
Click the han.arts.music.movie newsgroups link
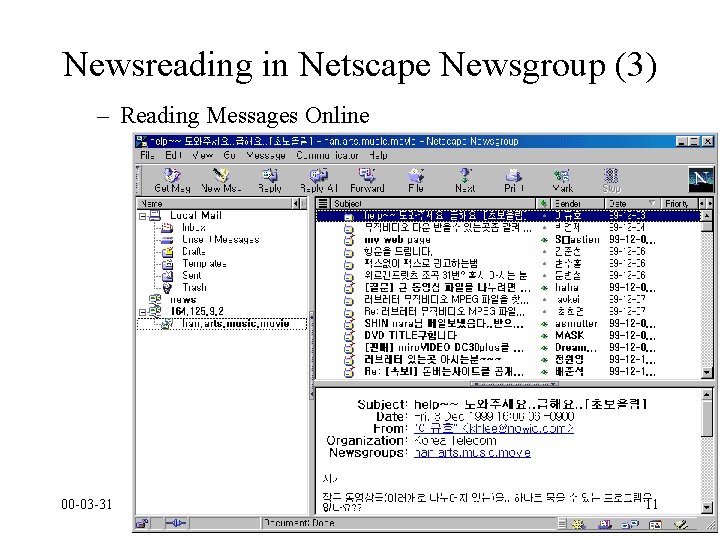[472, 453]
